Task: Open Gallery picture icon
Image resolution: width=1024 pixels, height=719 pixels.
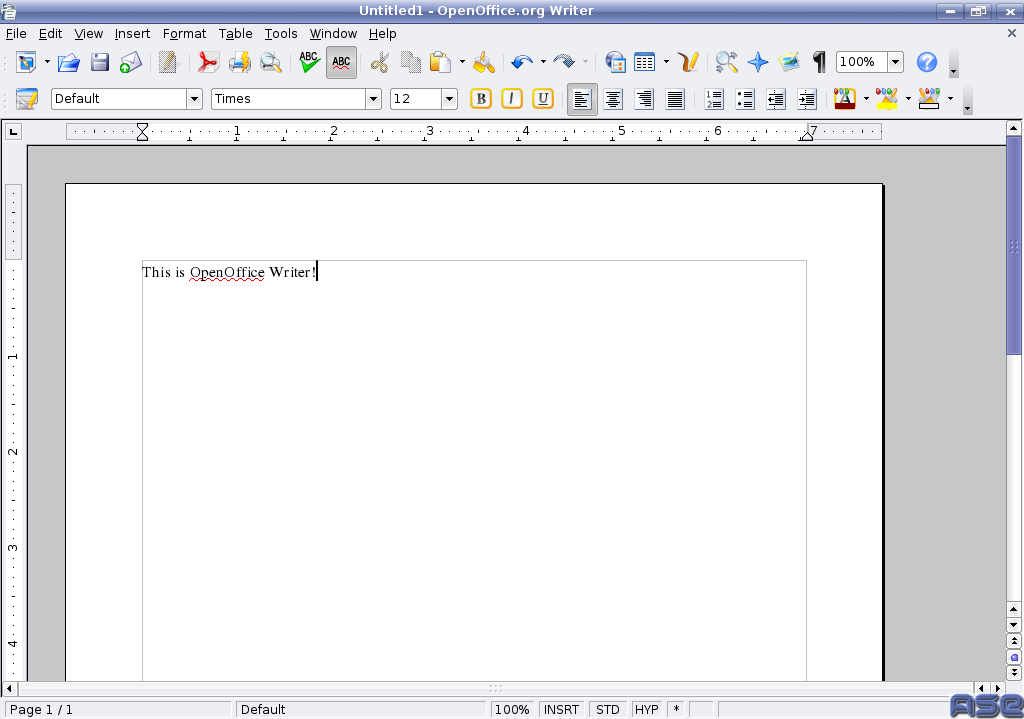Action: pyautogui.click(x=789, y=62)
